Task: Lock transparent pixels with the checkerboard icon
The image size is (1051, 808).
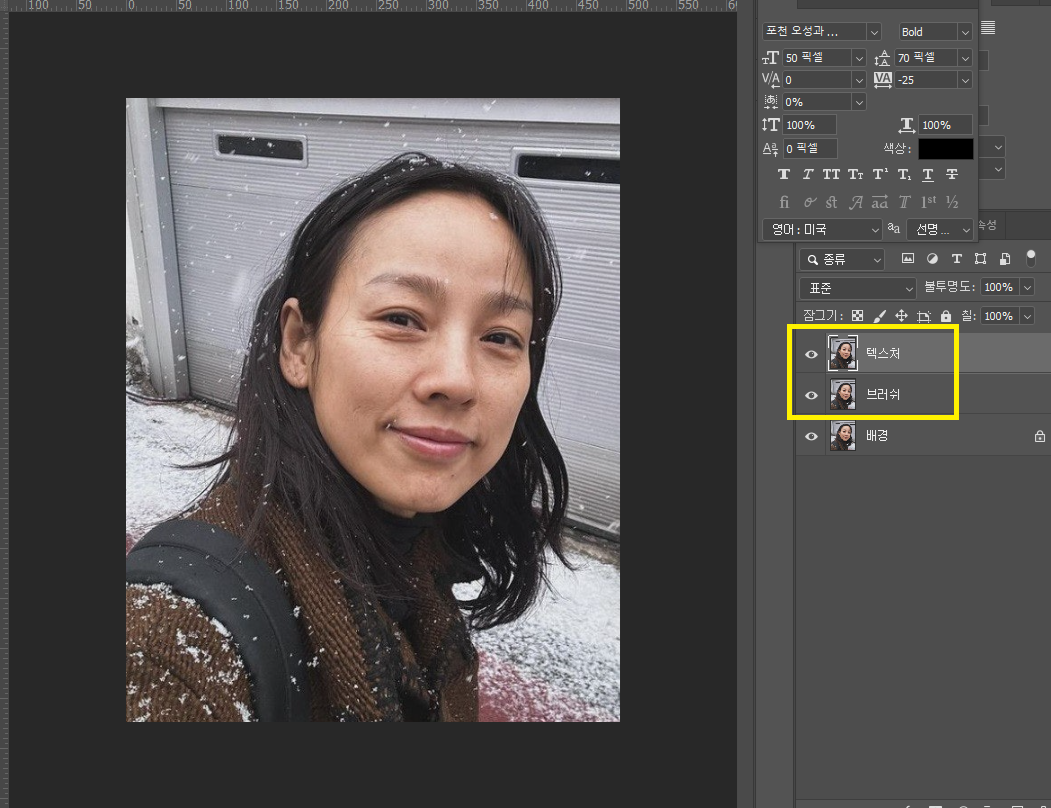Action: 857,316
